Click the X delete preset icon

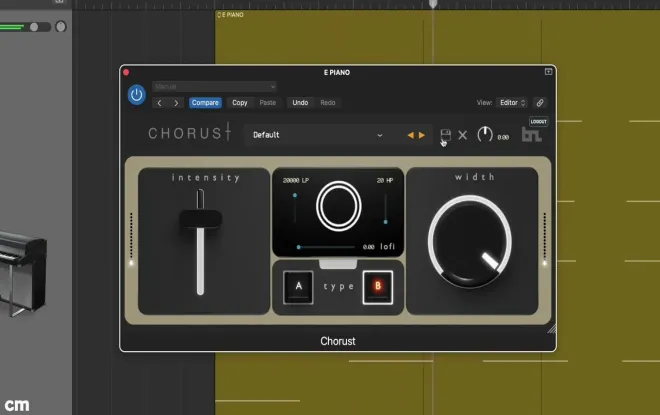click(x=463, y=135)
